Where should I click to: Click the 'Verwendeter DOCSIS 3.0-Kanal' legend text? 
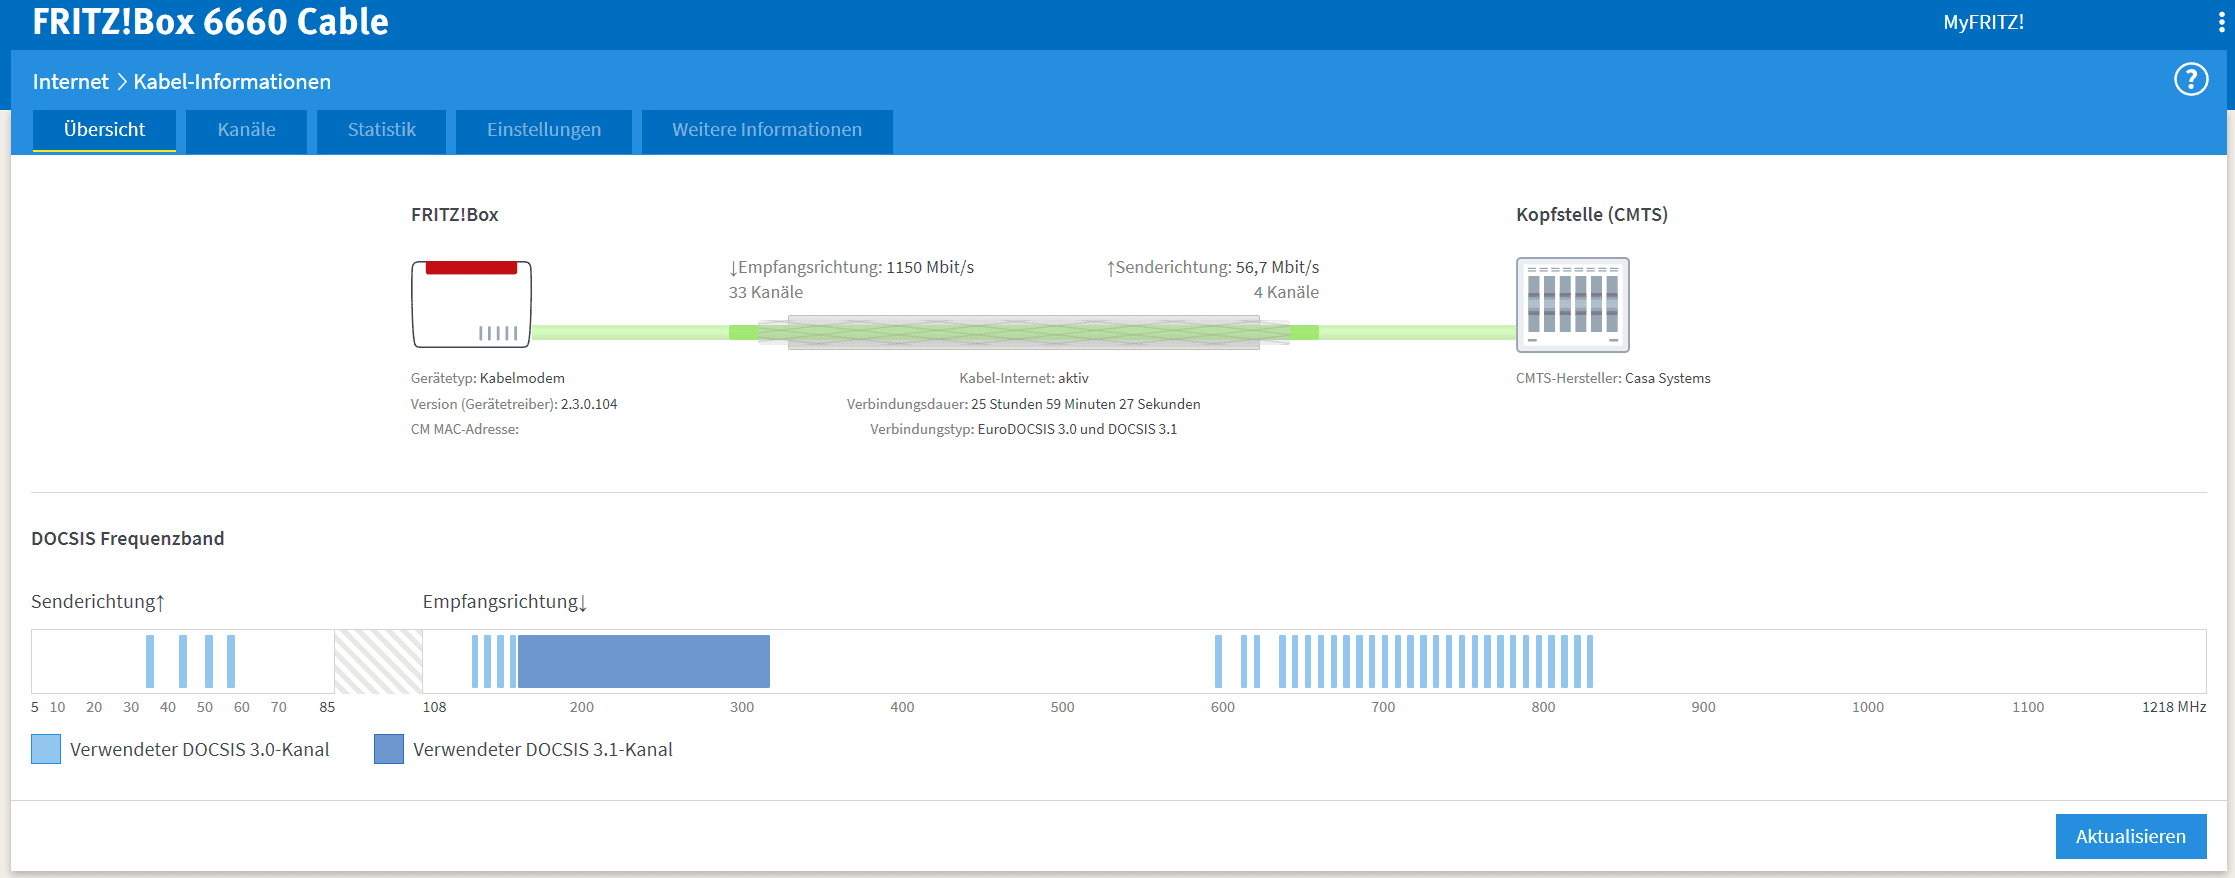pos(200,749)
